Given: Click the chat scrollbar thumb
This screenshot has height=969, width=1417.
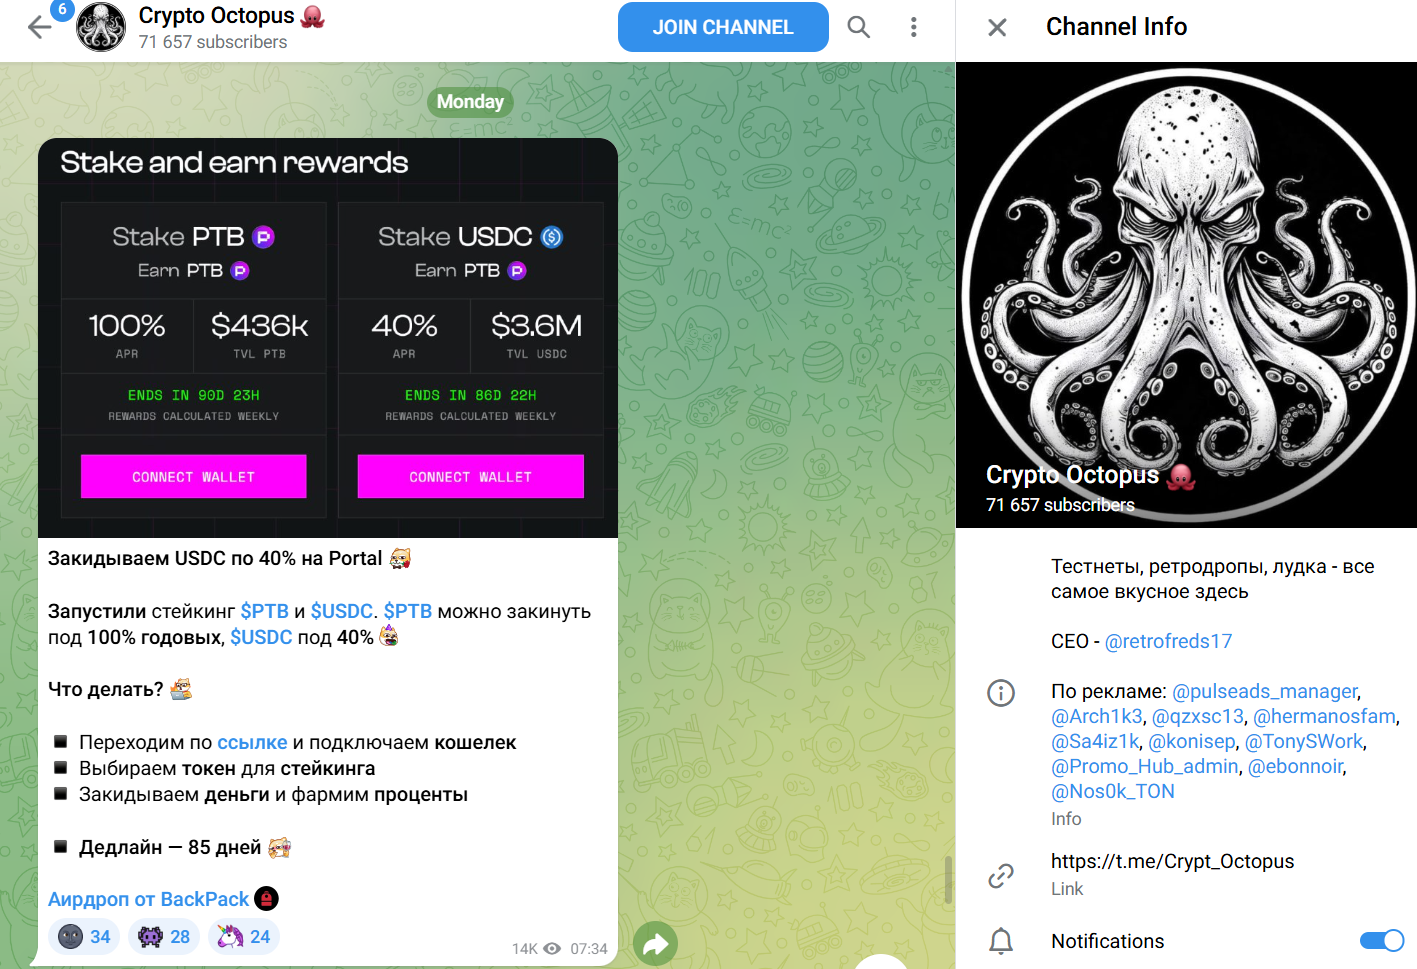Looking at the screenshot, I should tap(948, 880).
